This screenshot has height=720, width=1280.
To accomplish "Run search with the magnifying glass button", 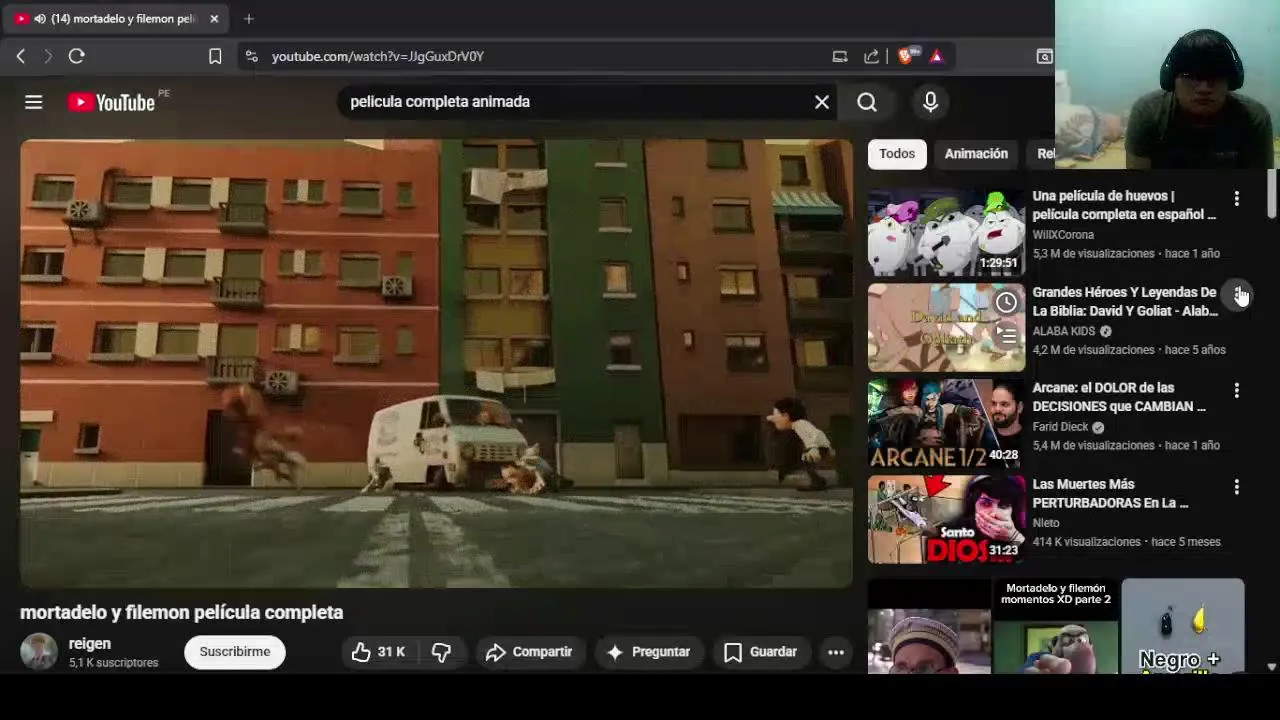I will (867, 102).
